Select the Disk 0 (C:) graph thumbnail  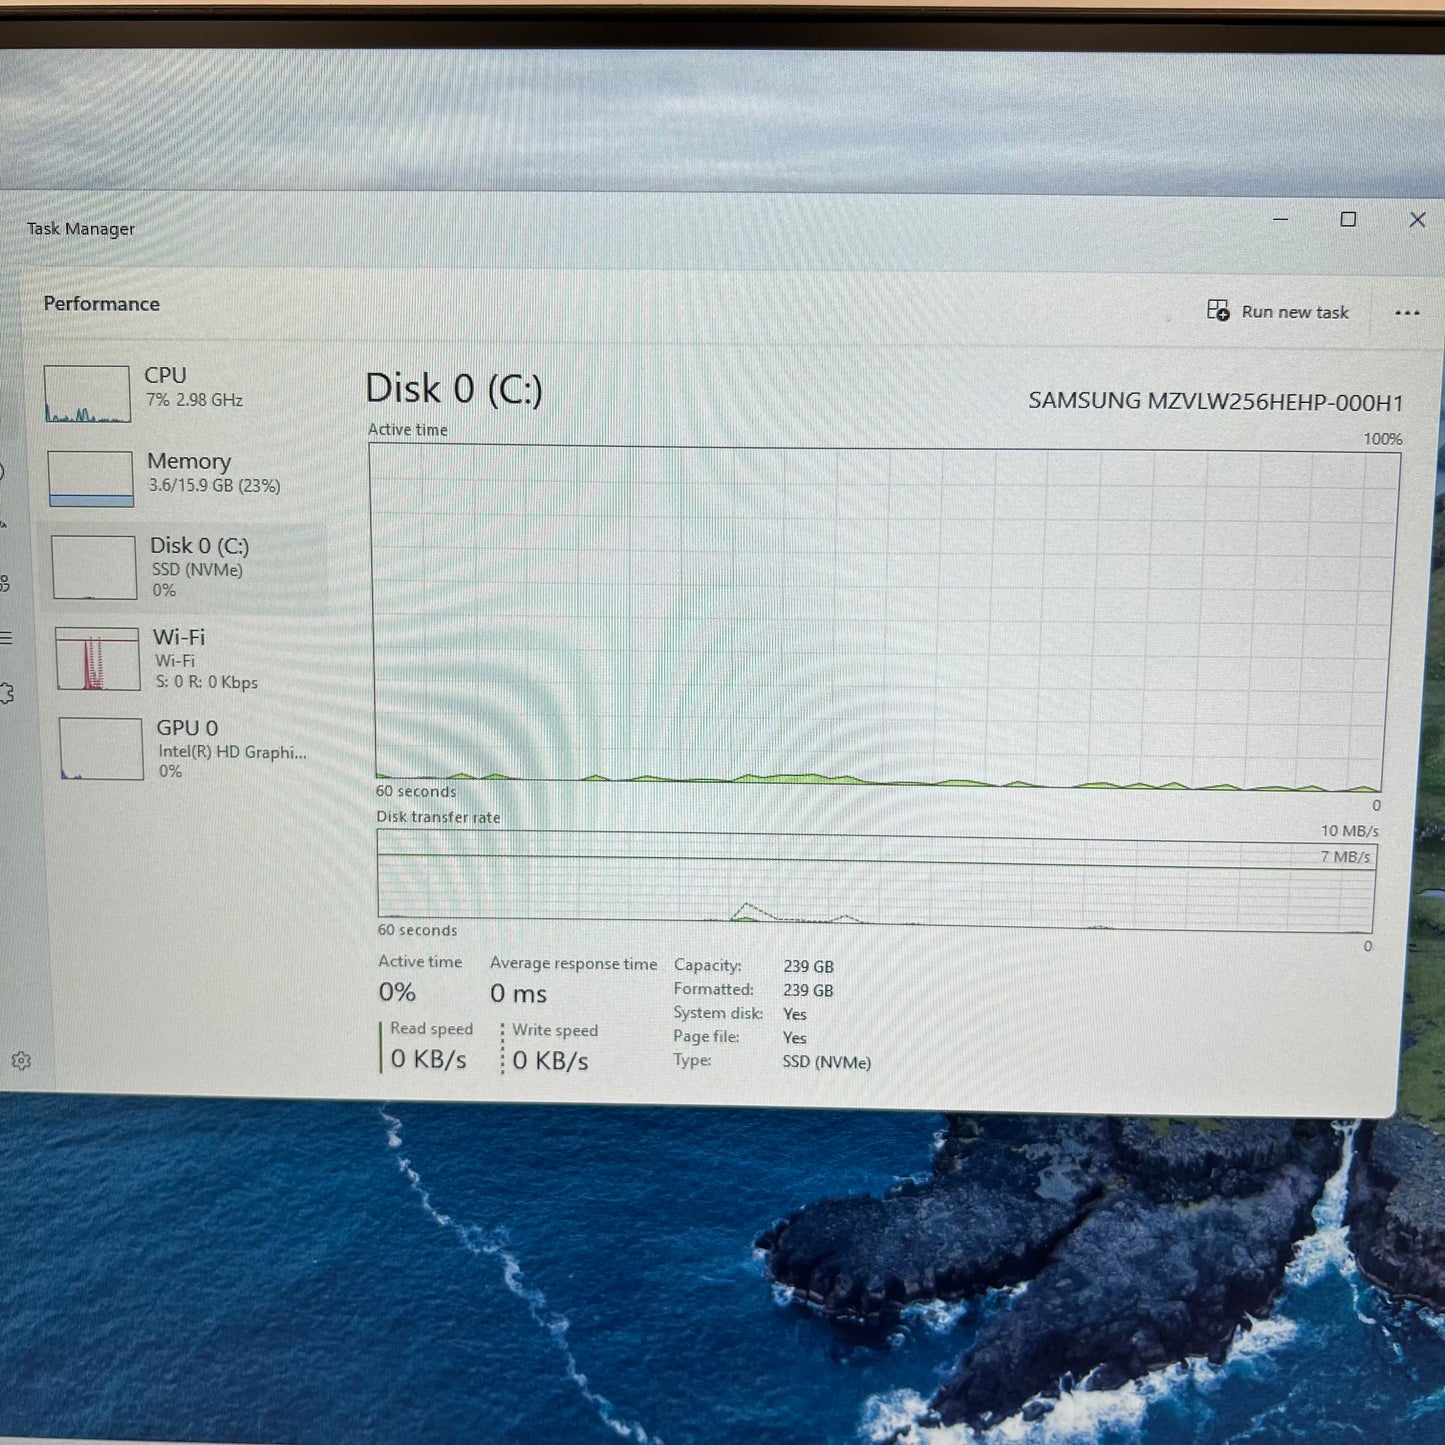[94, 566]
